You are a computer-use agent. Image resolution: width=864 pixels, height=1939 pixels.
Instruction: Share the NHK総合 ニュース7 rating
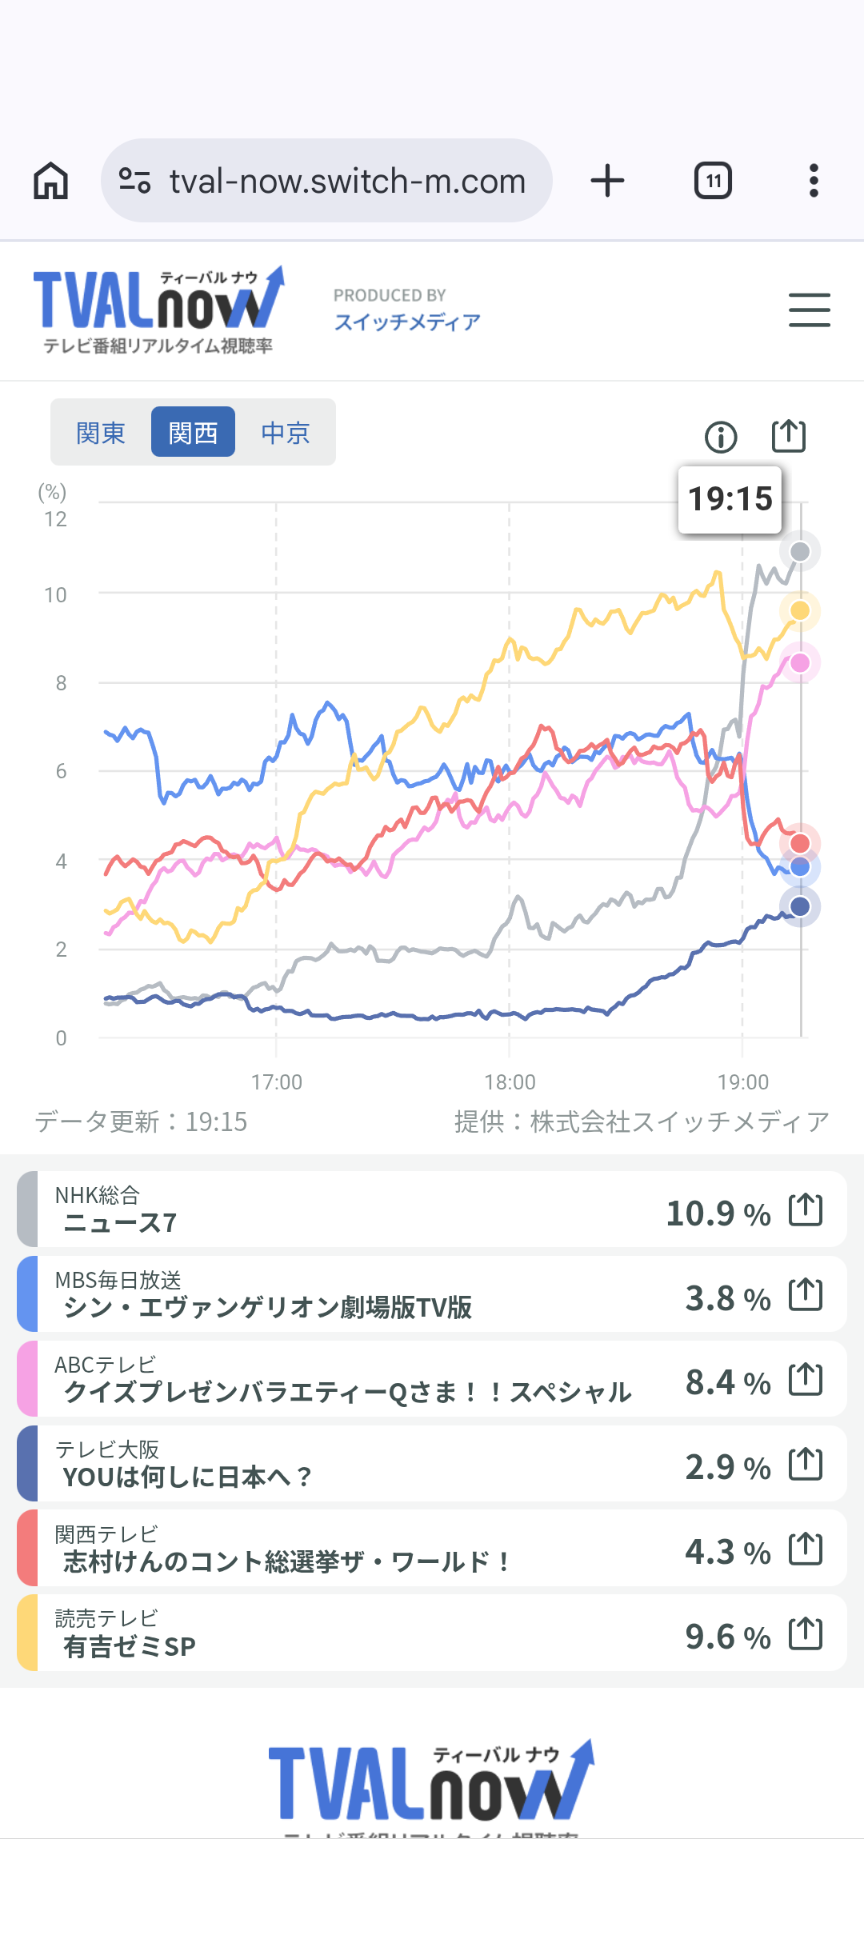click(805, 1210)
